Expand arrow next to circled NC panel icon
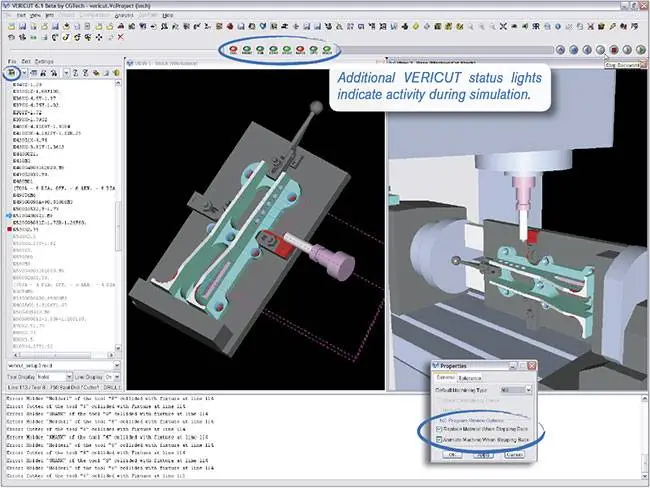 [24, 73]
